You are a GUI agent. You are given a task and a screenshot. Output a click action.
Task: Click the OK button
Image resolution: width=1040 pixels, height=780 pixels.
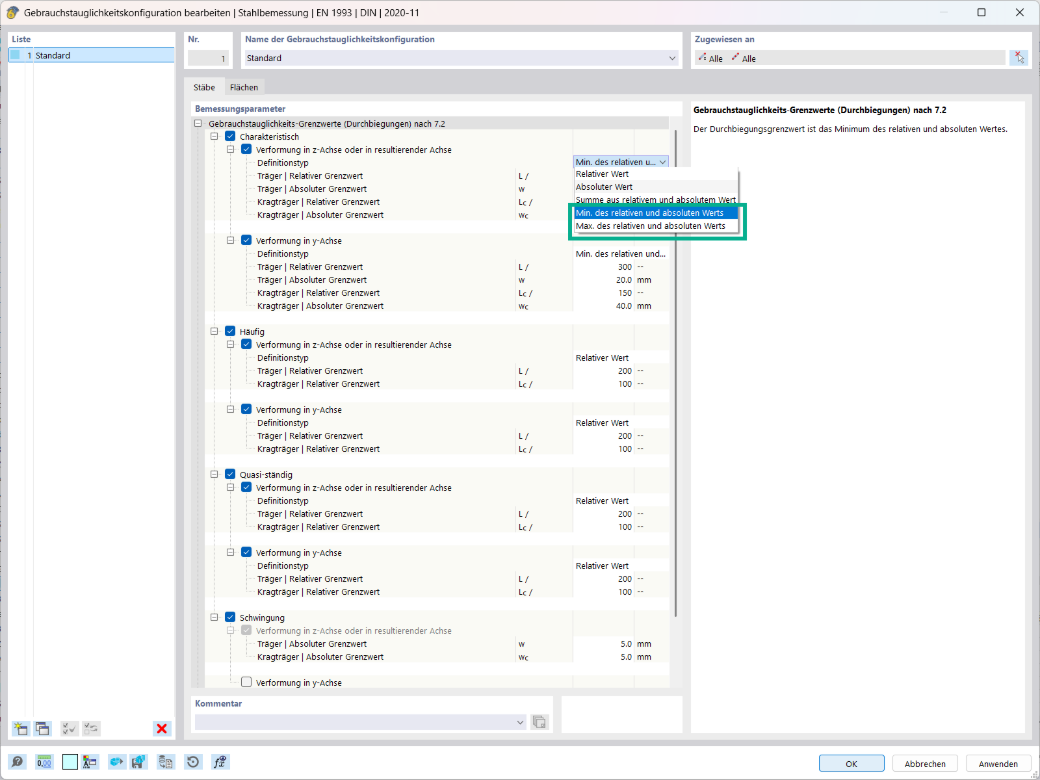pyautogui.click(x=852, y=763)
